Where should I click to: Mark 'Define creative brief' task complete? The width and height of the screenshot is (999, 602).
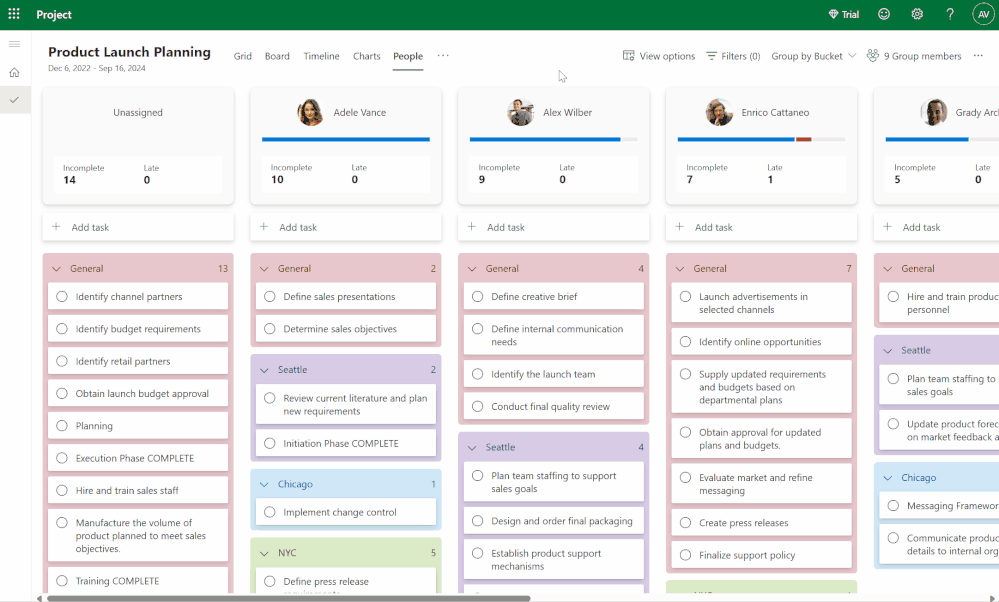coord(477,296)
